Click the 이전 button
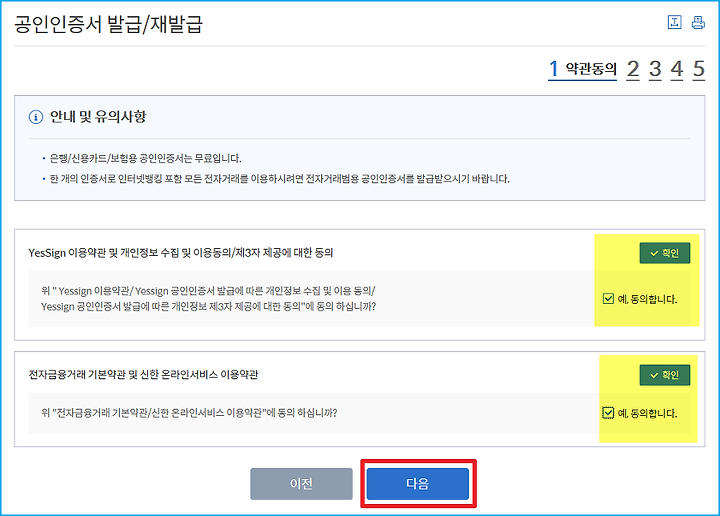Viewport: 720px width, 516px height. (x=301, y=483)
